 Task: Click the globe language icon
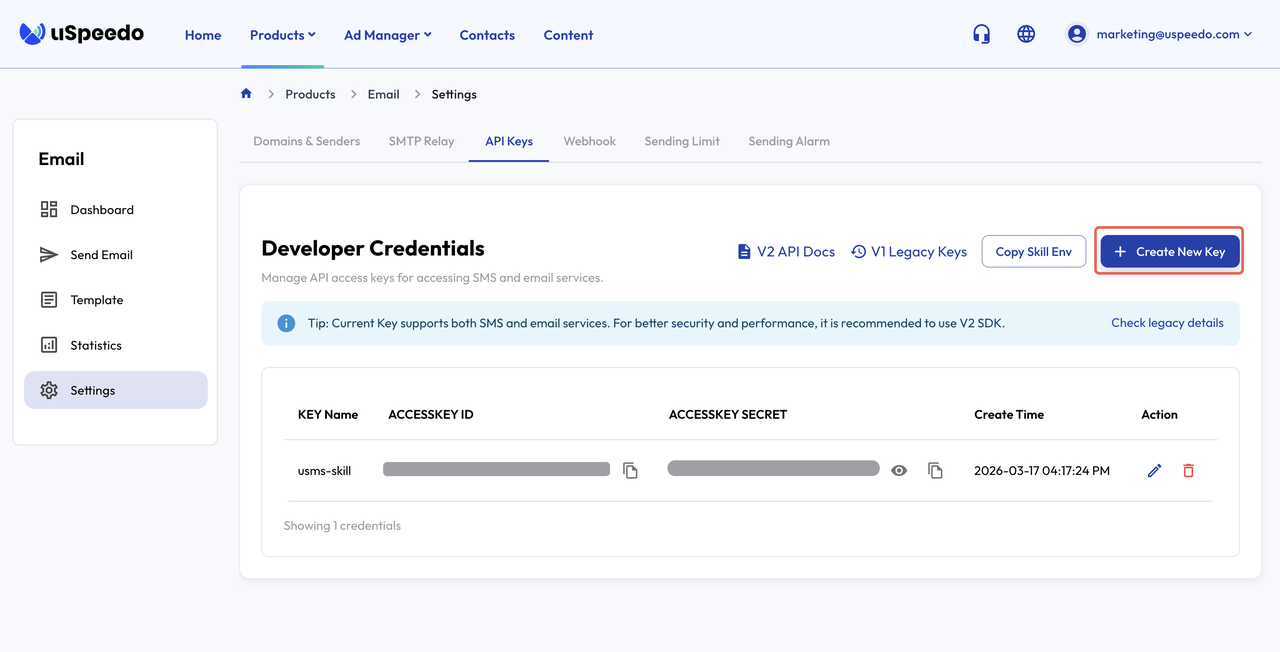pyautogui.click(x=1026, y=34)
